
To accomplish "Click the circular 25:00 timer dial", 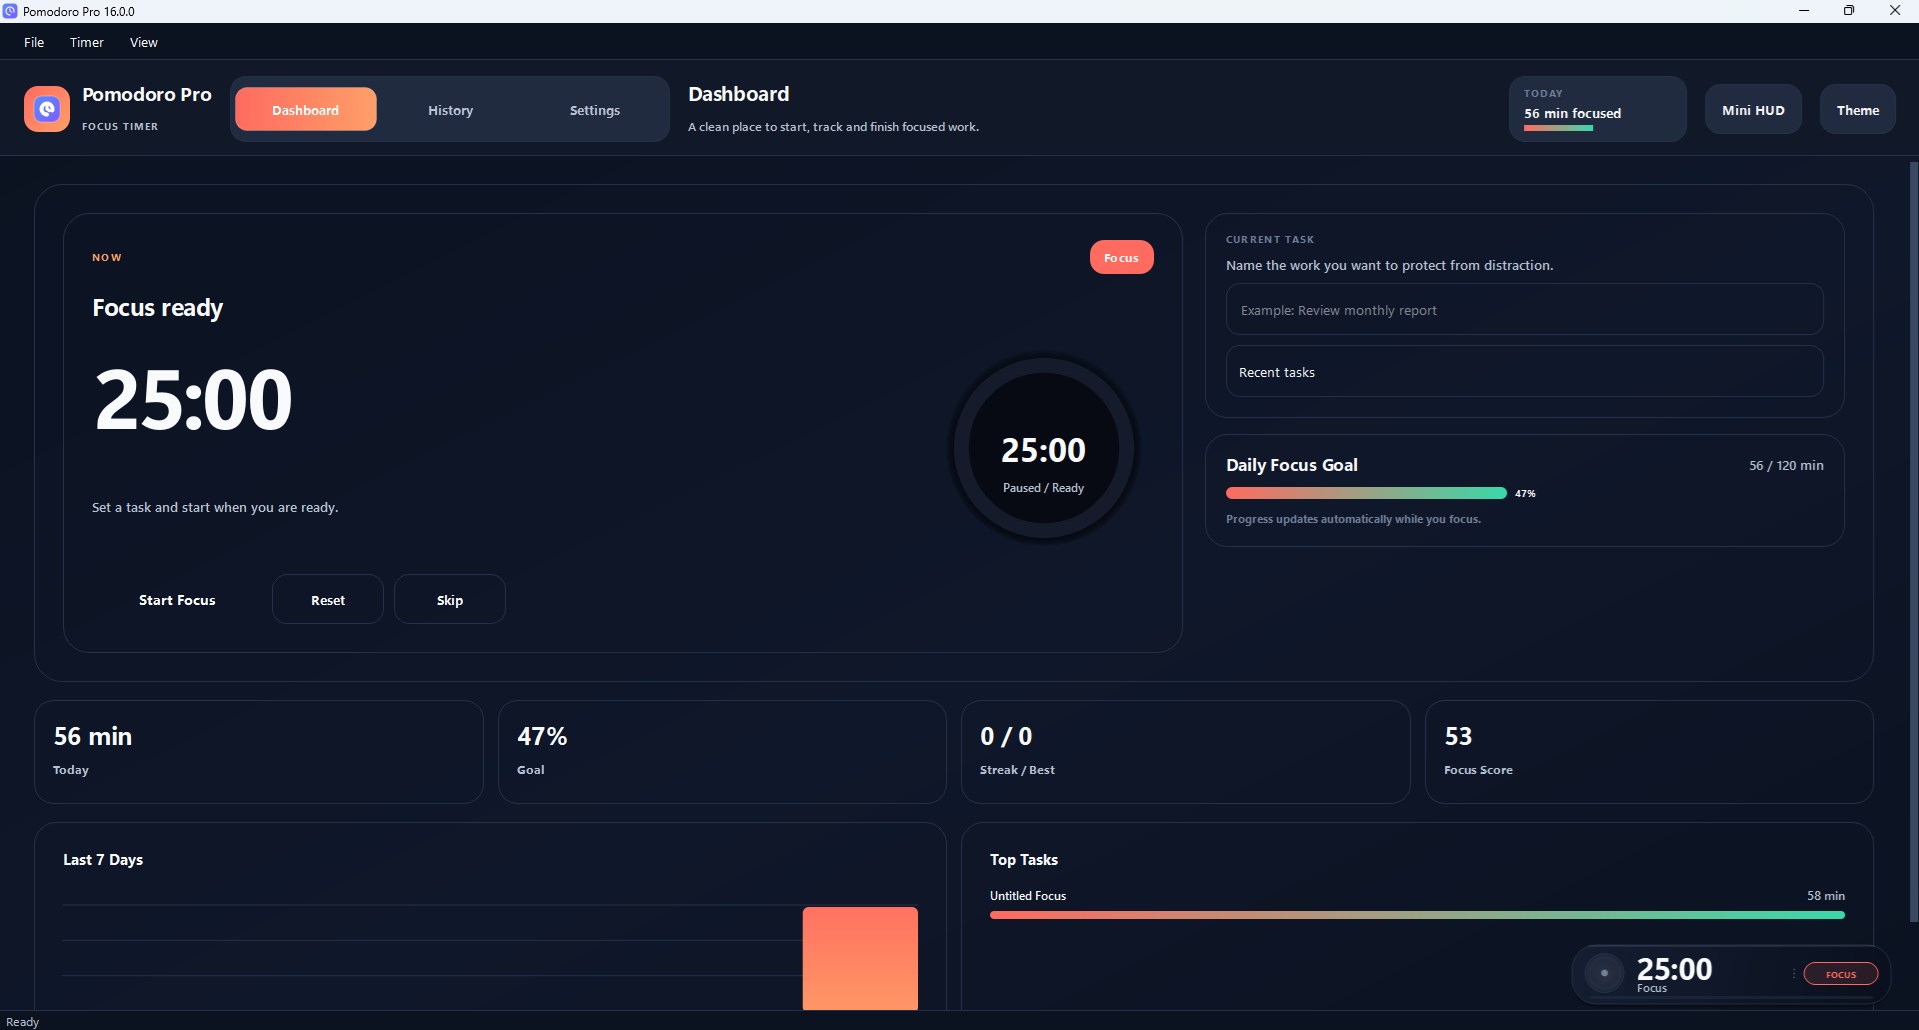I will [x=1044, y=448].
